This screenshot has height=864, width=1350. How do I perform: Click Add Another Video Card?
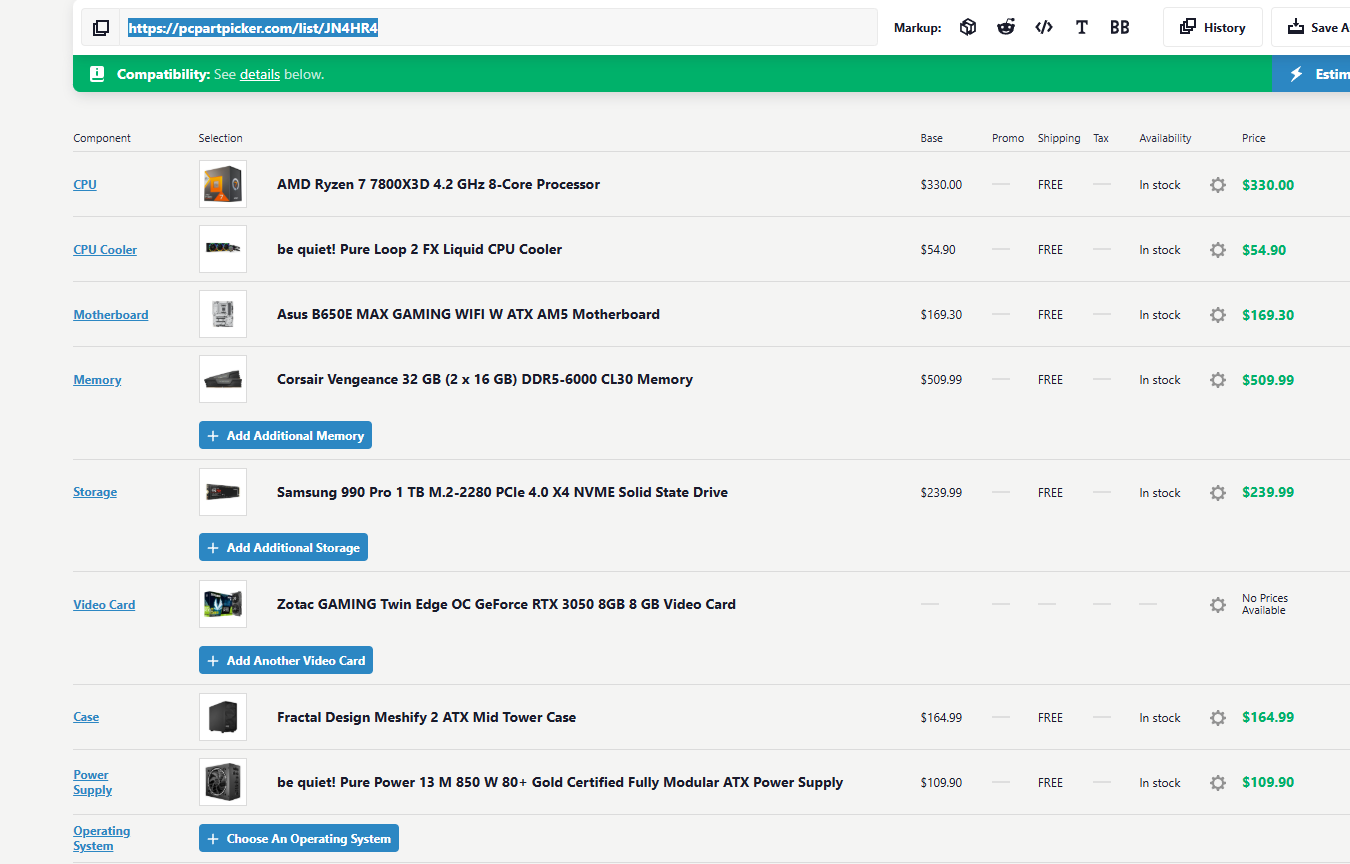click(x=286, y=661)
